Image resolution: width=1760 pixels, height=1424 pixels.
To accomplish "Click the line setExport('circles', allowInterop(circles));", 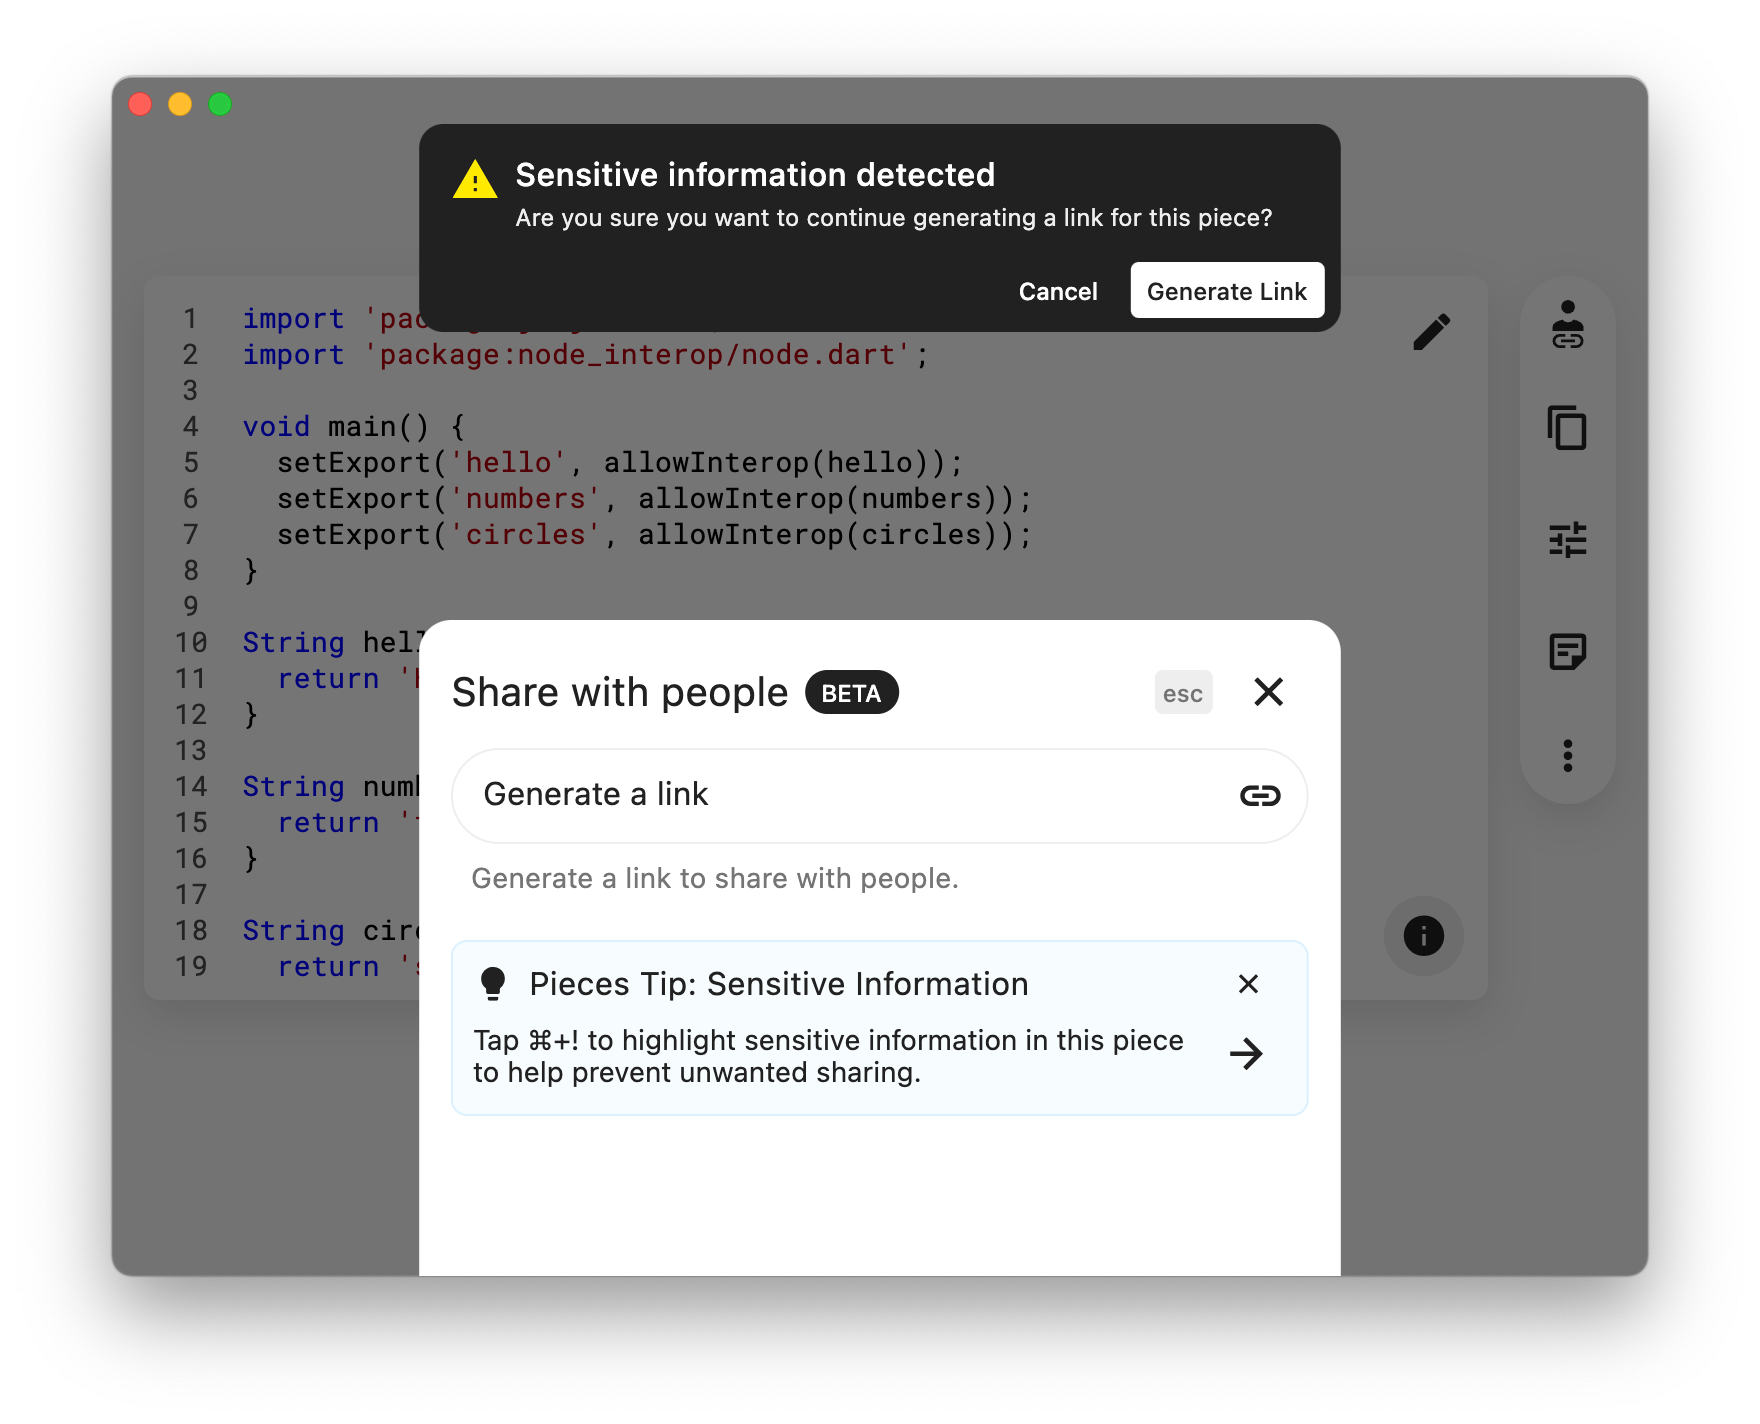I will click(x=654, y=535).
